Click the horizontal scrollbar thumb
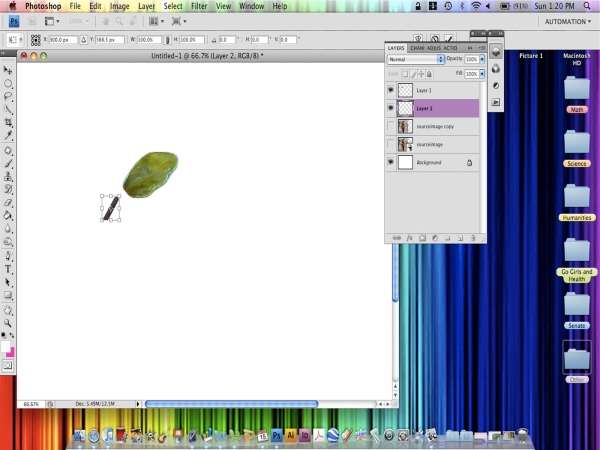The image size is (600, 450). pyautogui.click(x=232, y=404)
